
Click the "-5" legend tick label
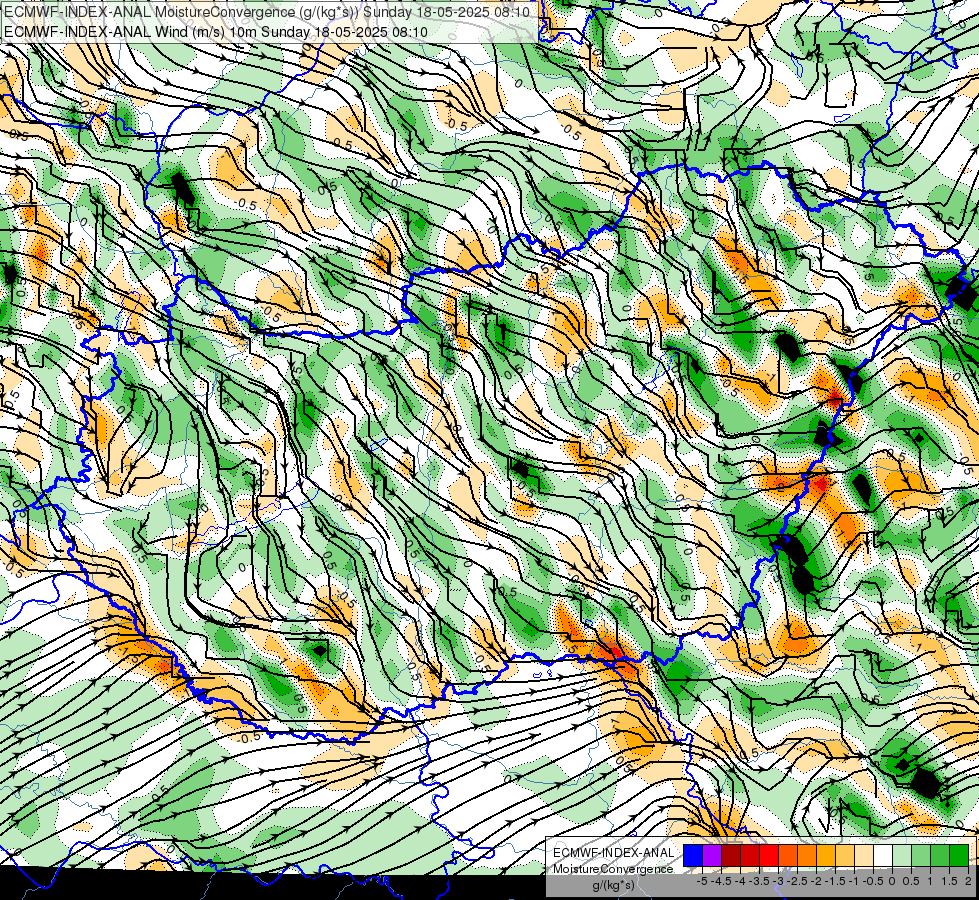point(702,881)
